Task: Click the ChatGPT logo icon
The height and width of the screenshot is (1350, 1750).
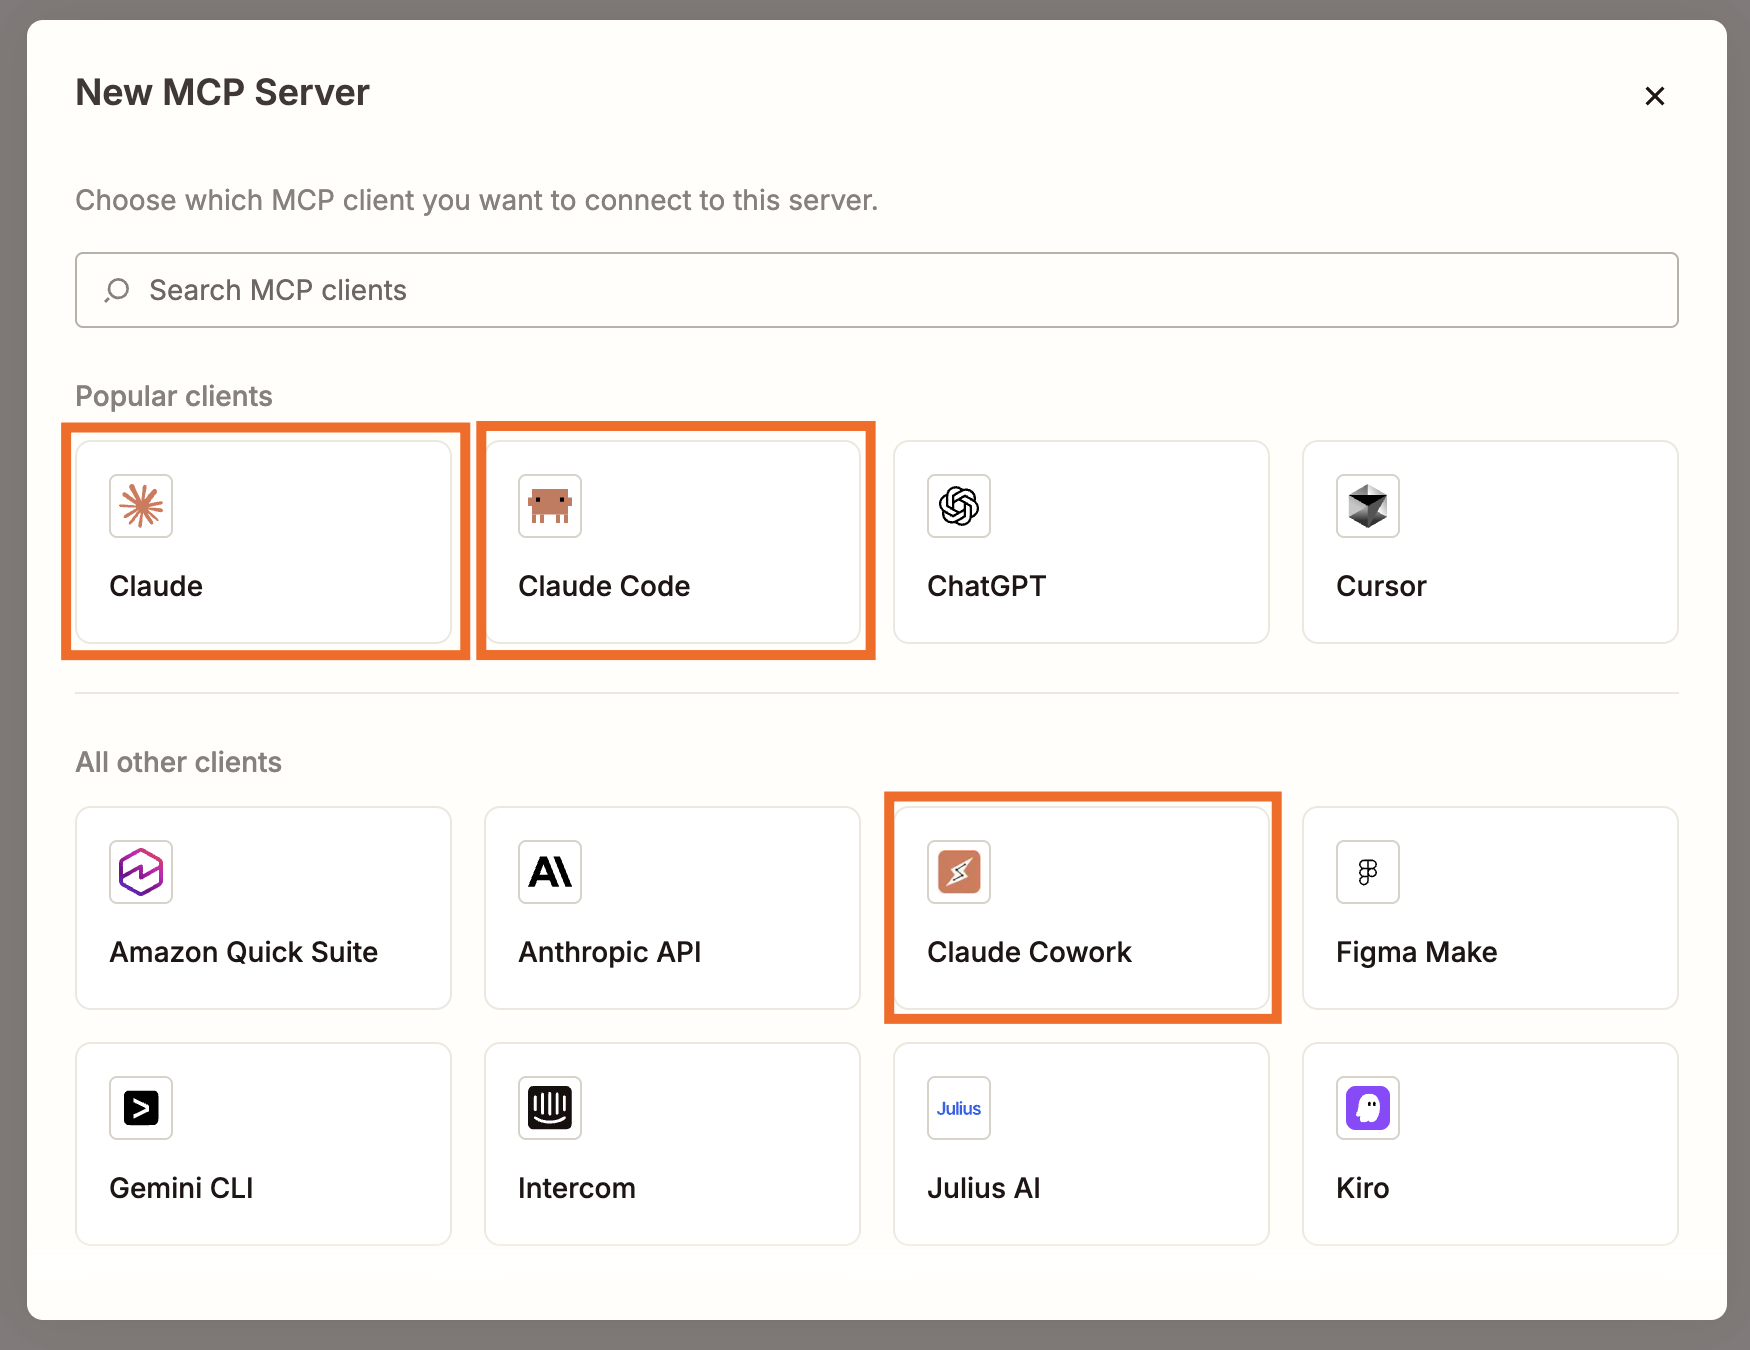Action: coord(959,506)
